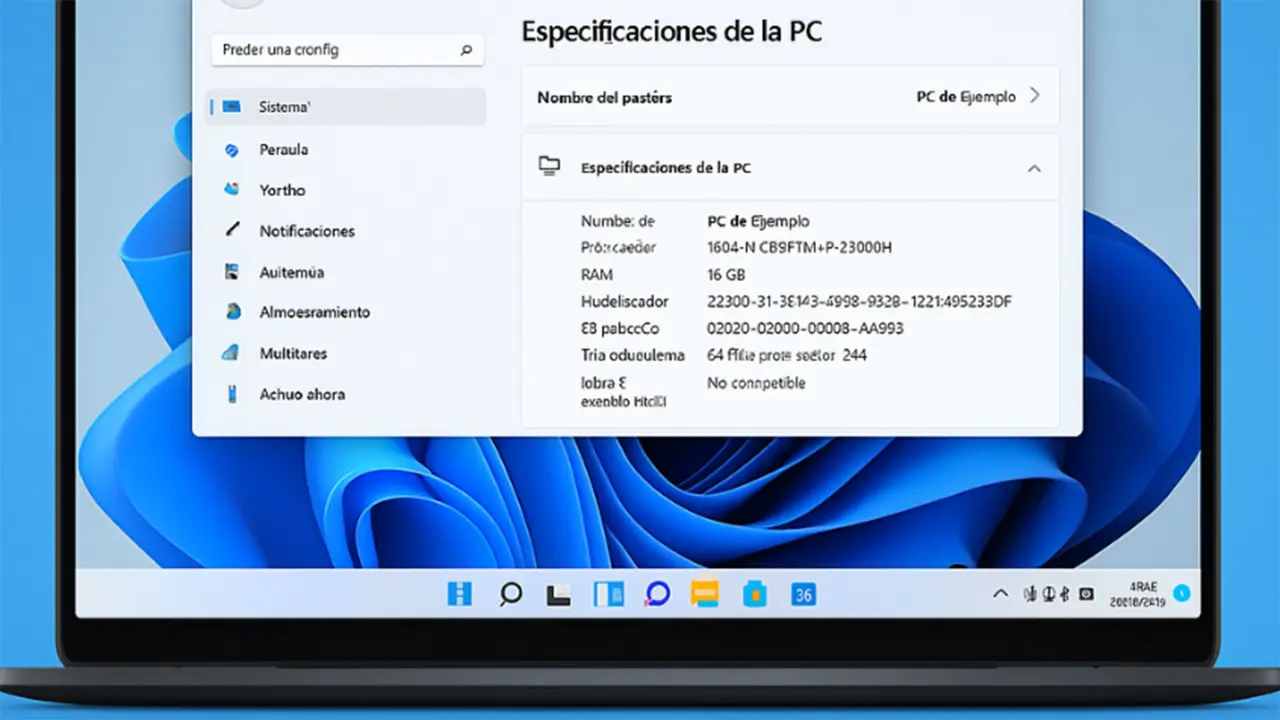Collapse the Especificaciones de la PC section

click(x=1034, y=168)
